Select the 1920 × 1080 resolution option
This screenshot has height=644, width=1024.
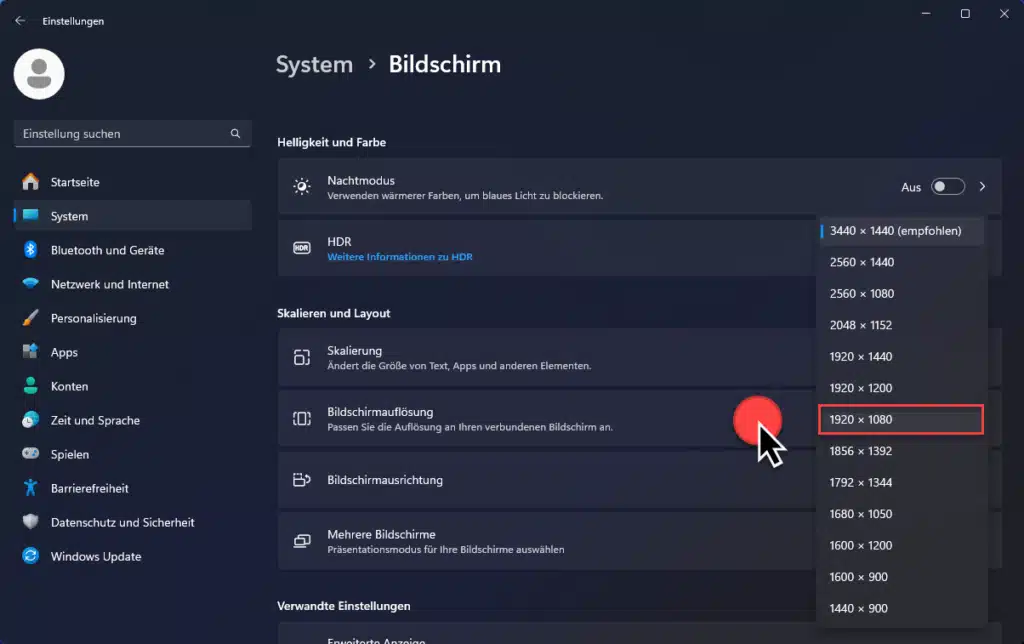pos(899,419)
